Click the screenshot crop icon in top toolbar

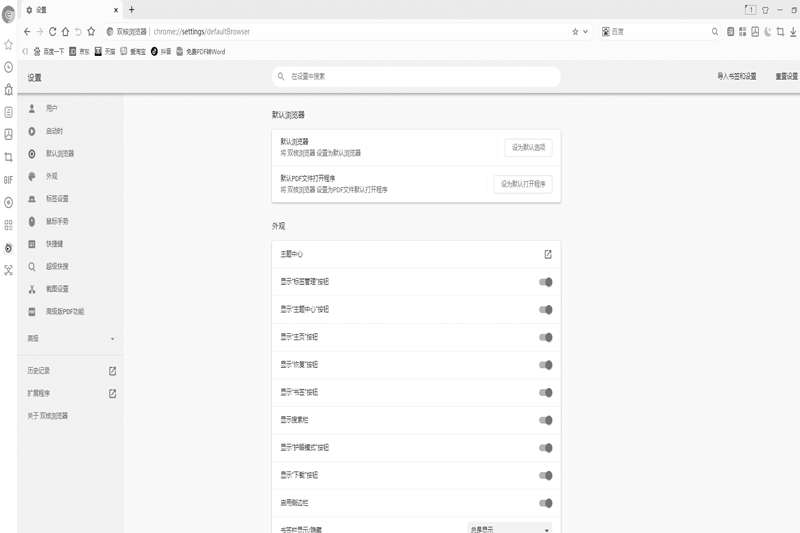(779, 32)
